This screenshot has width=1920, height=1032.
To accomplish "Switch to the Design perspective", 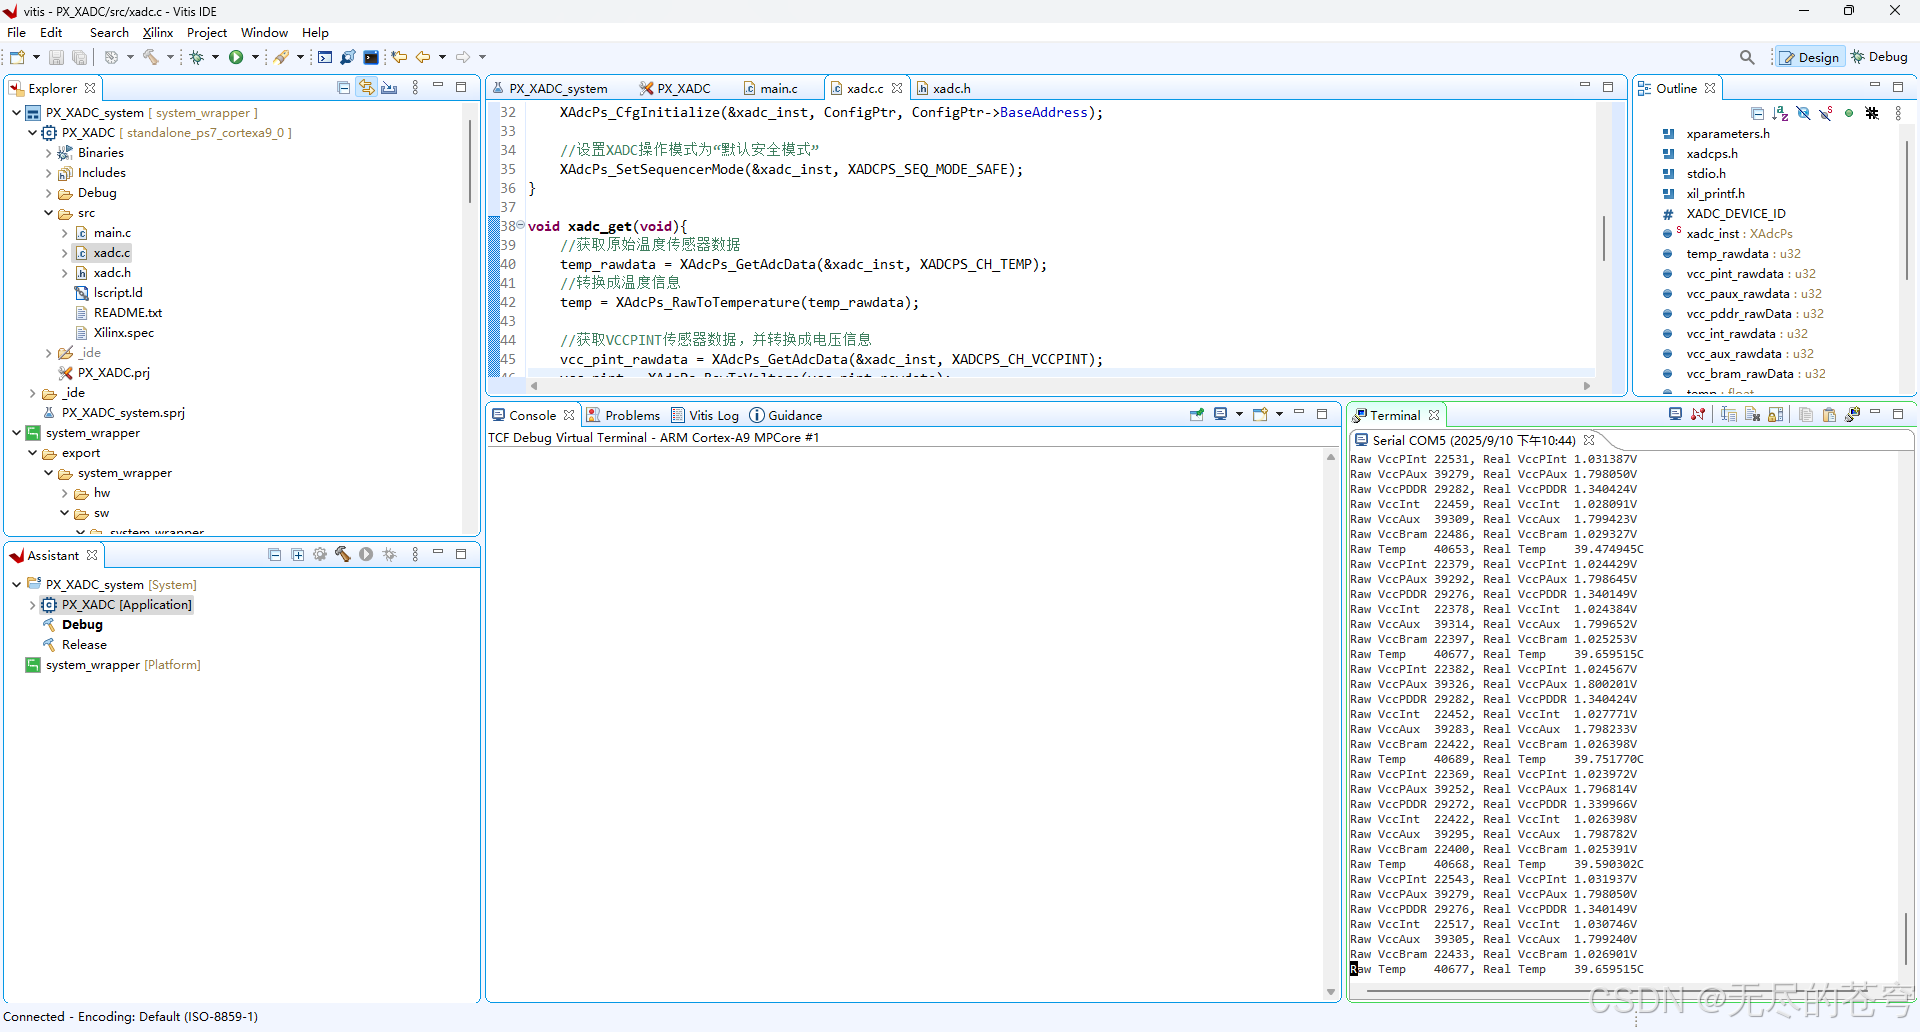I will (1810, 57).
